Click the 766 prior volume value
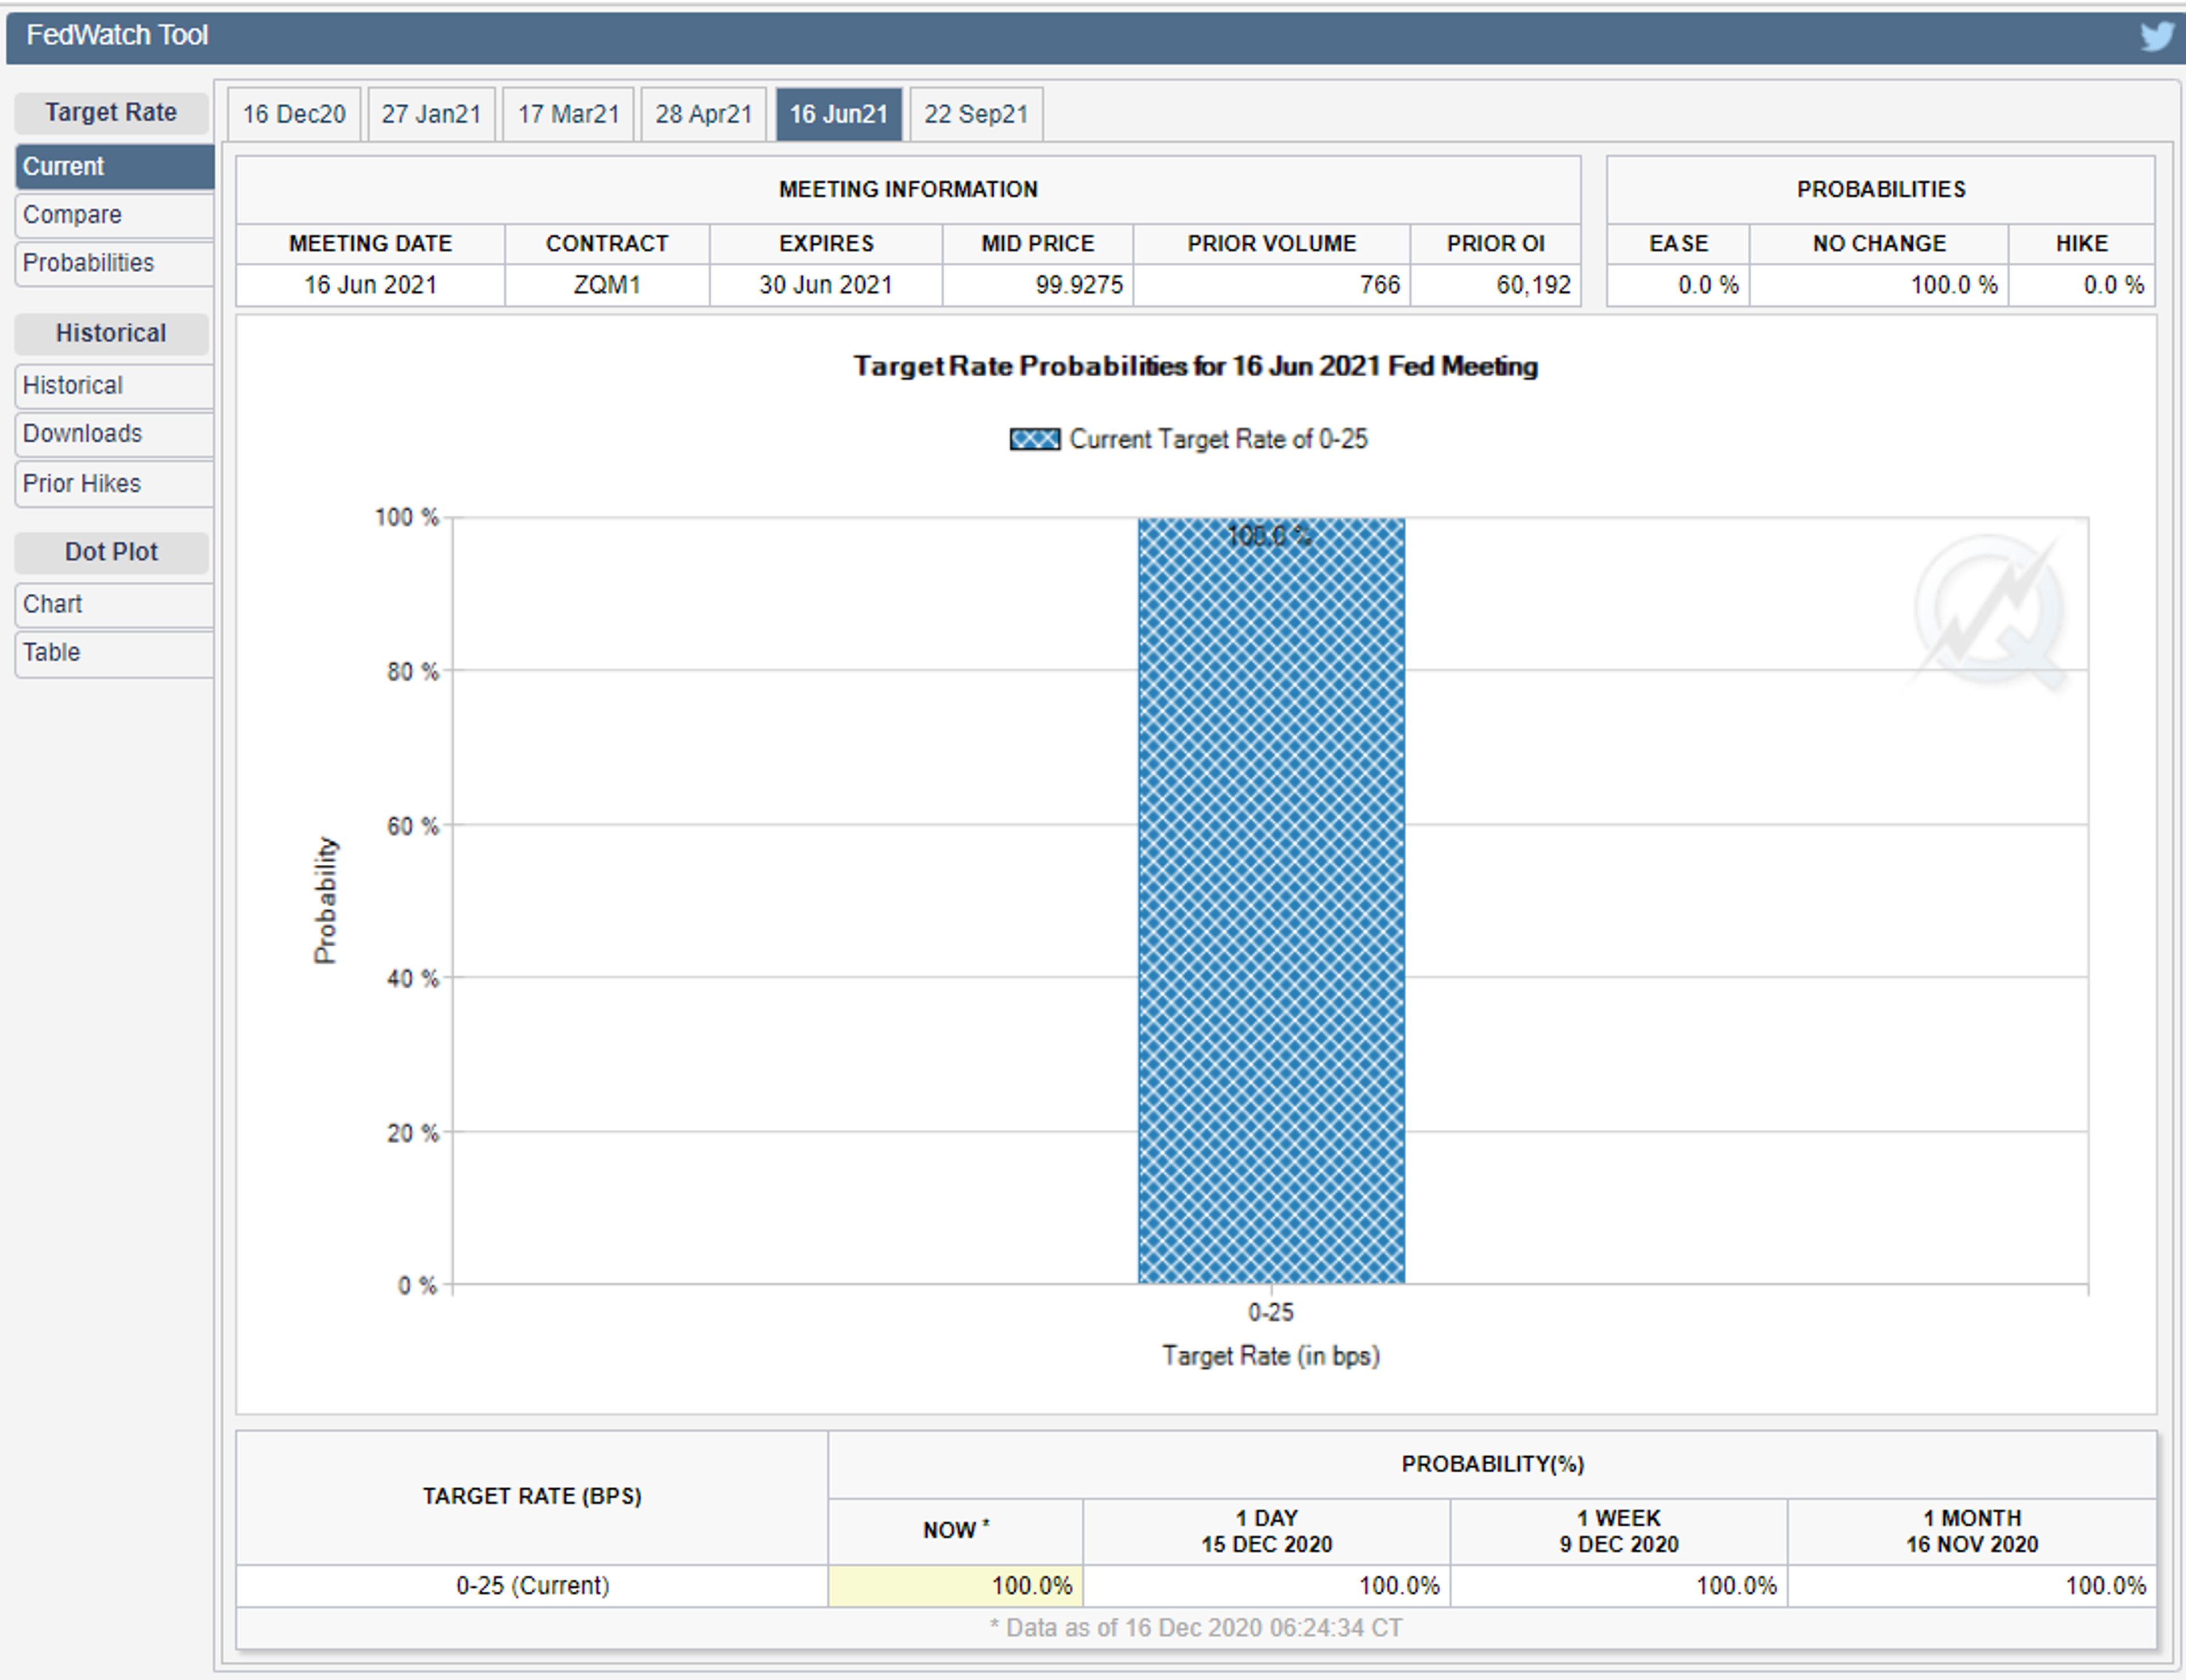Viewport: 2186px width, 1680px height. click(1380, 285)
